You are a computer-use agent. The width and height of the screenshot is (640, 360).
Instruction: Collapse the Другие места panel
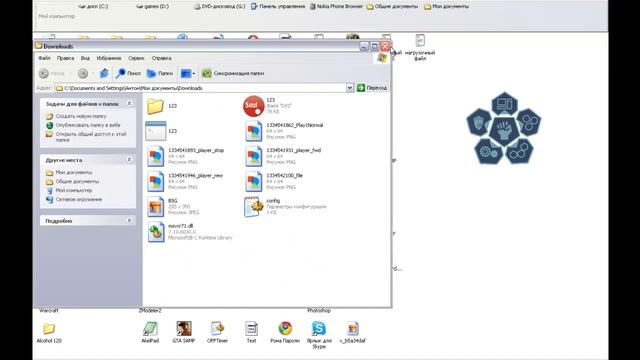[x=129, y=160]
